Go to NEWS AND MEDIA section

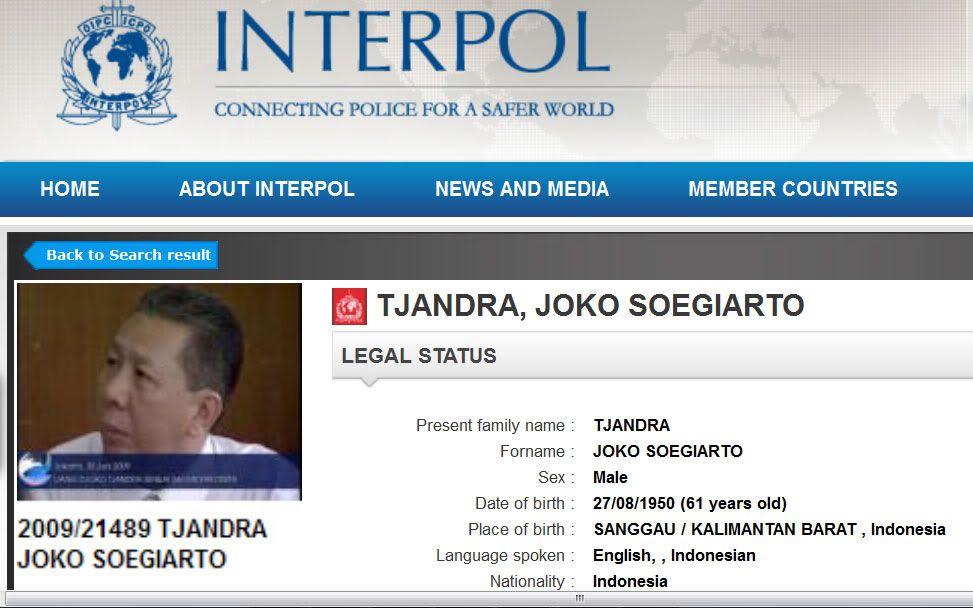coord(522,189)
